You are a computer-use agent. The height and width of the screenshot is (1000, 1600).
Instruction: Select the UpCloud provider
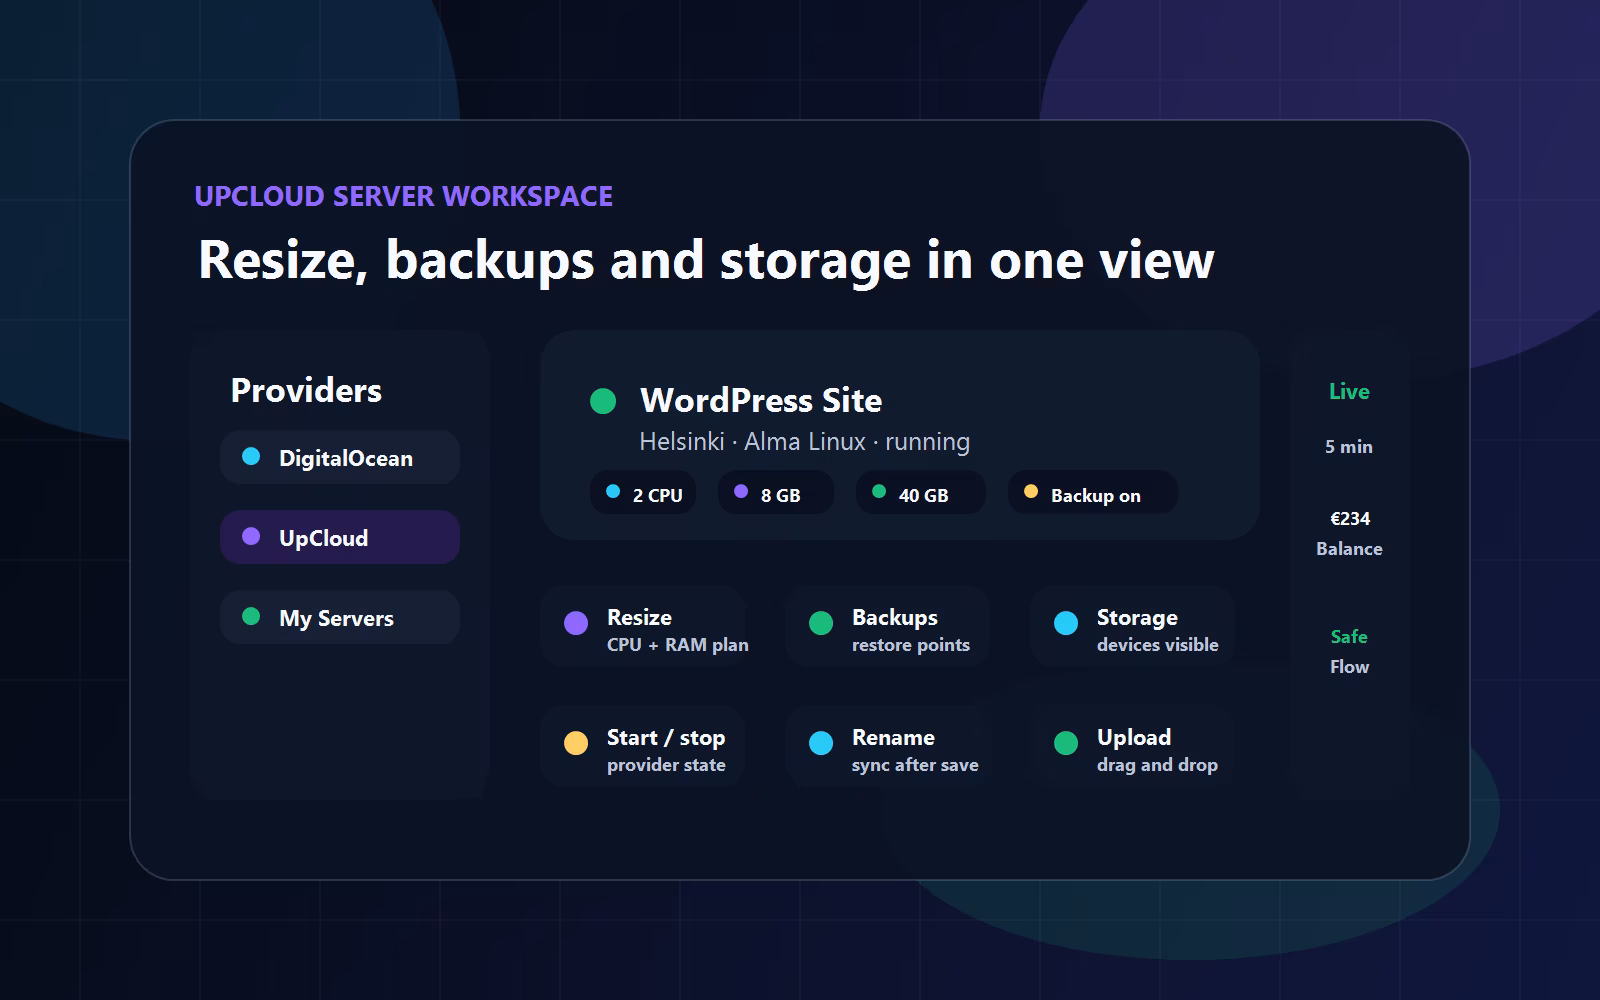coord(340,537)
